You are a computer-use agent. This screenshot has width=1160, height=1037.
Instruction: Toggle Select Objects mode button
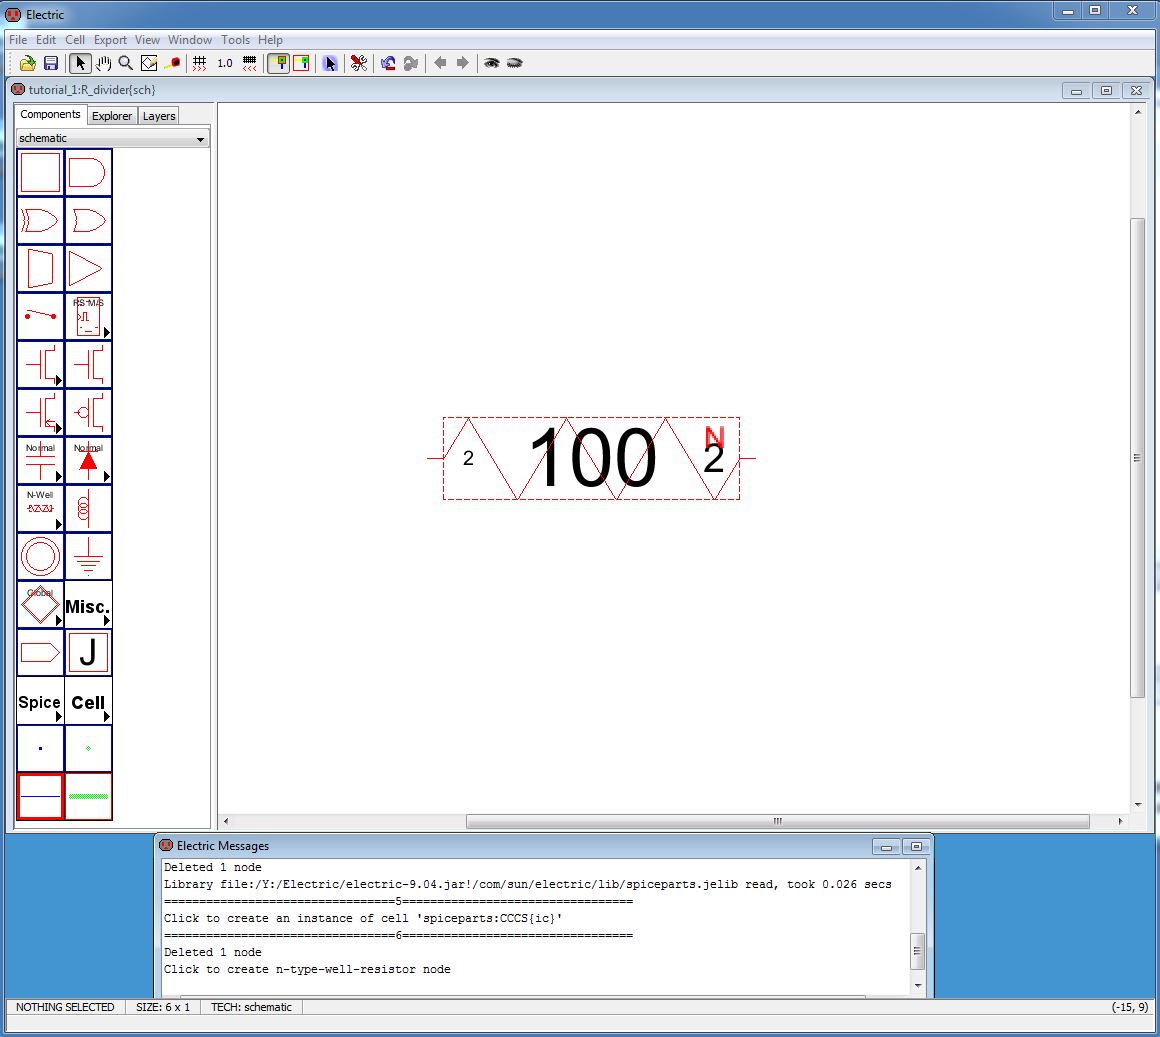click(x=278, y=63)
